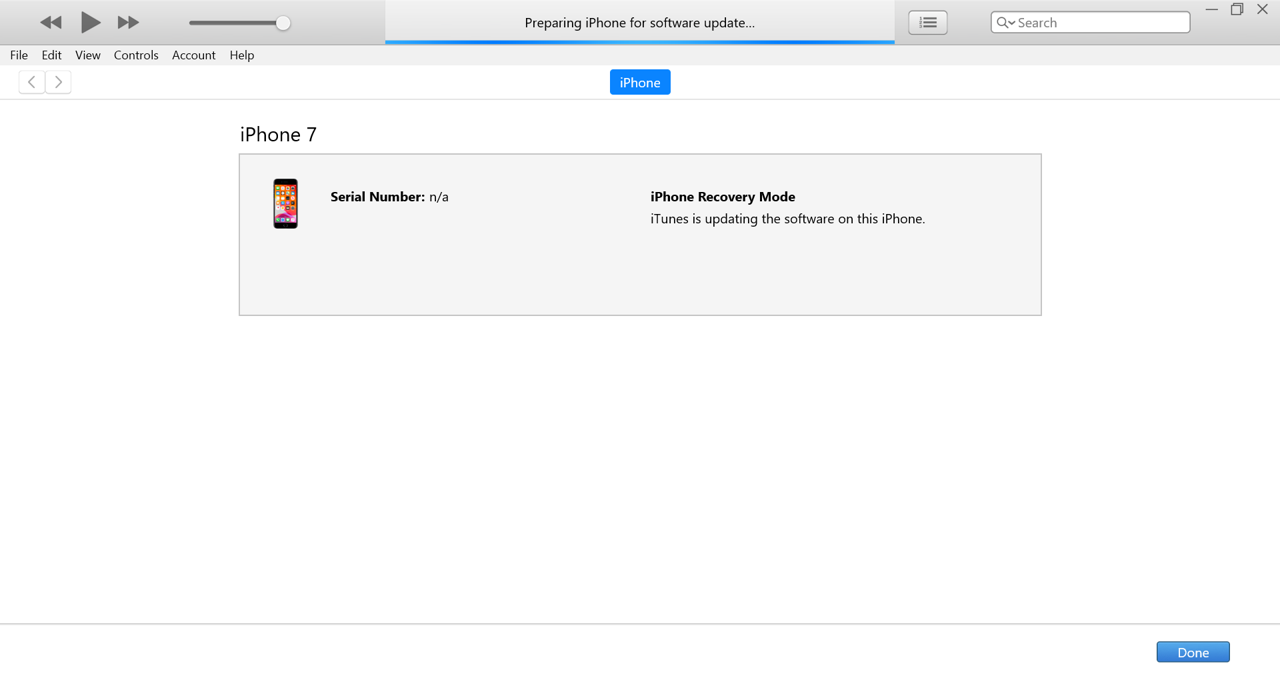Open the Controls menu
The height and width of the screenshot is (677, 1280).
click(136, 55)
